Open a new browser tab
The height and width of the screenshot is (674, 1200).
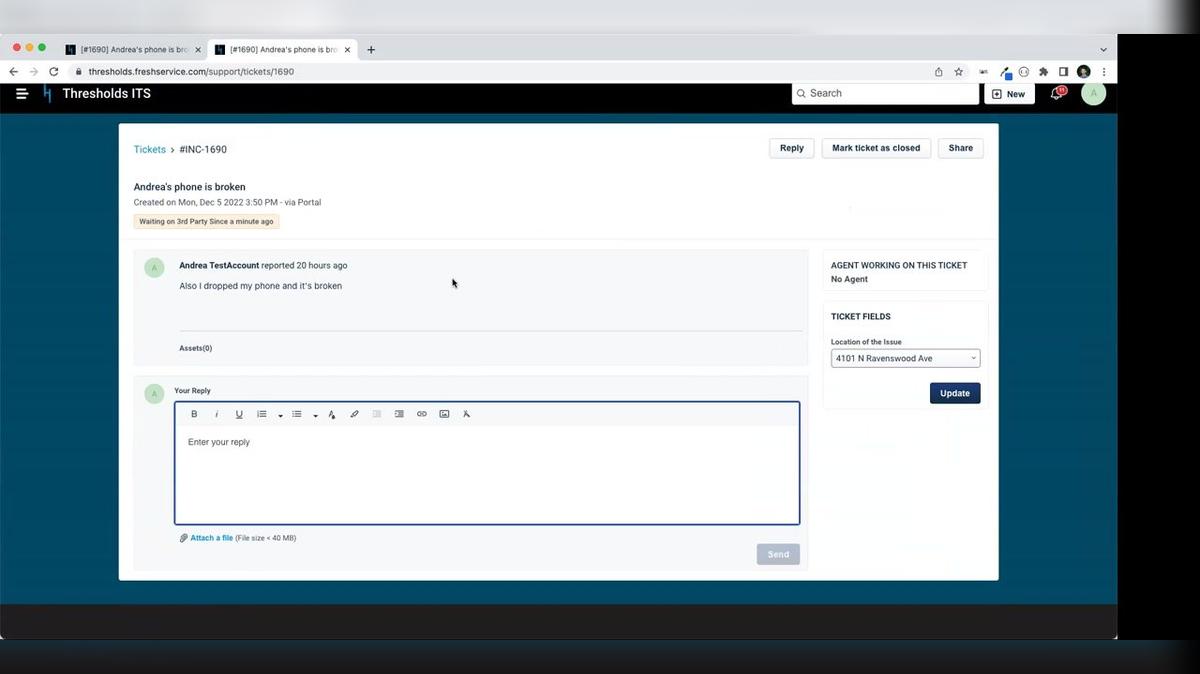click(371, 49)
